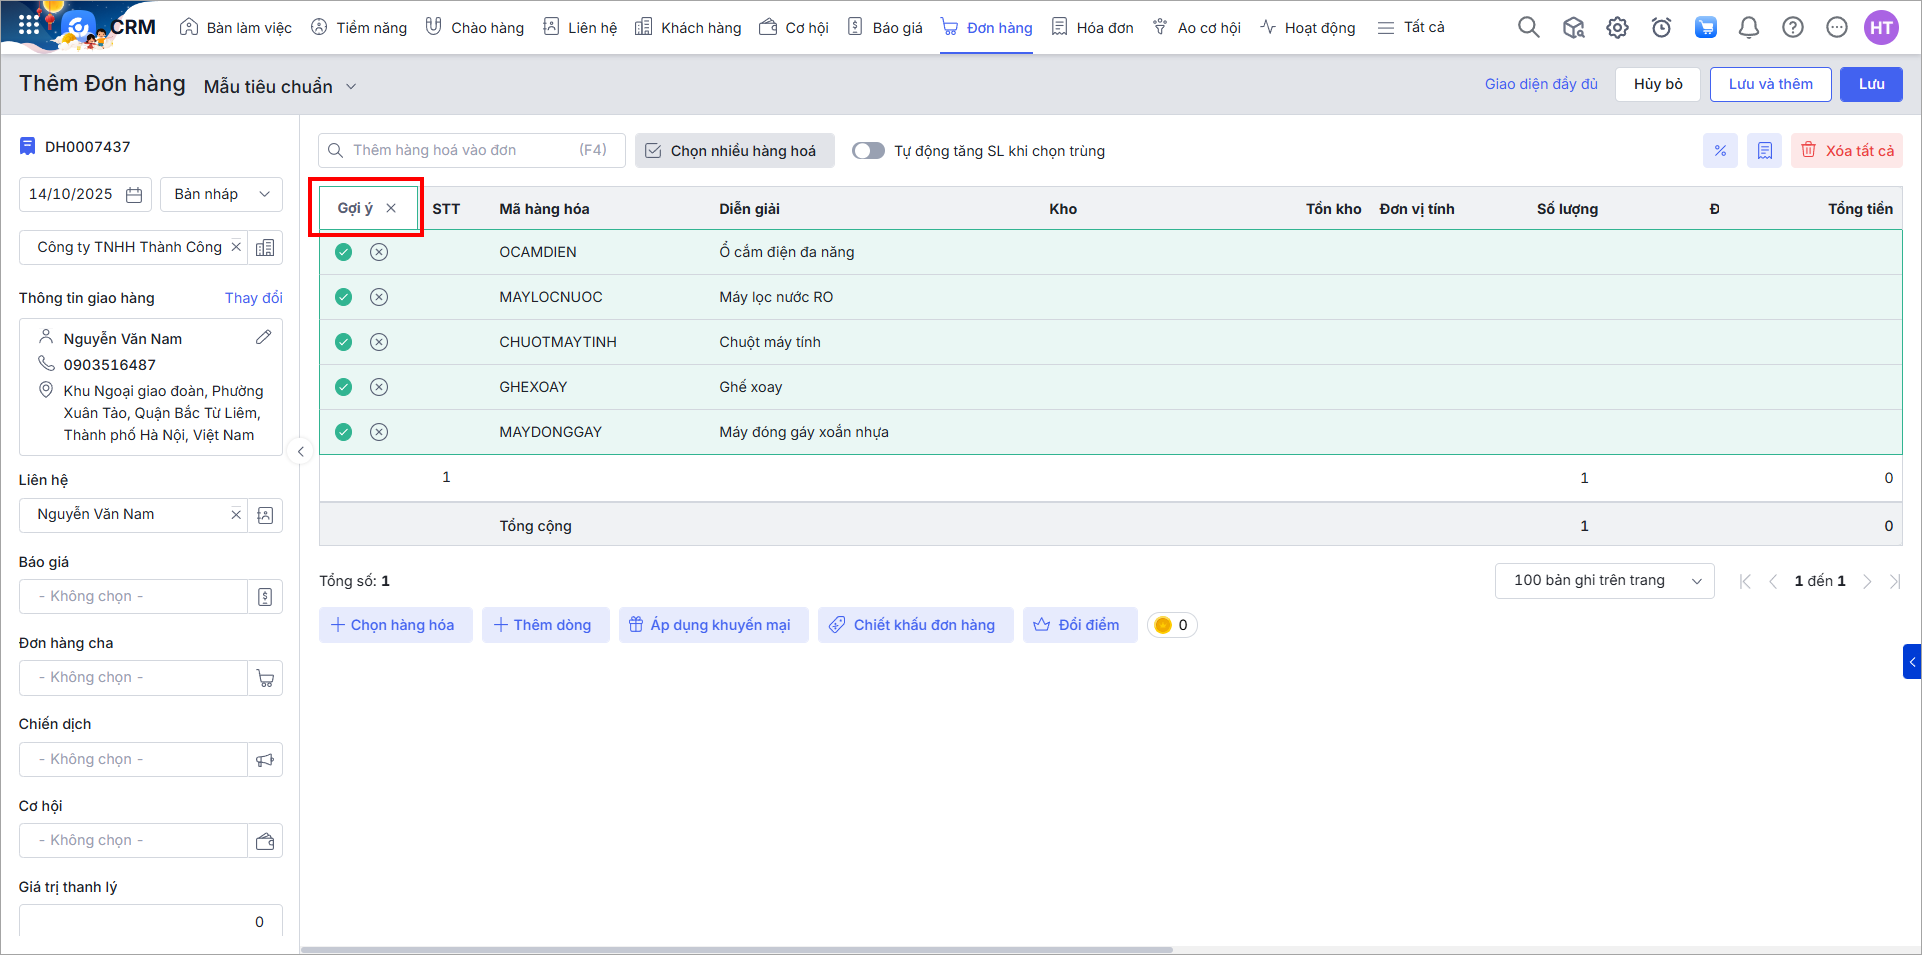Edit delivery info with the pencil icon
The image size is (1922, 955).
tap(263, 338)
